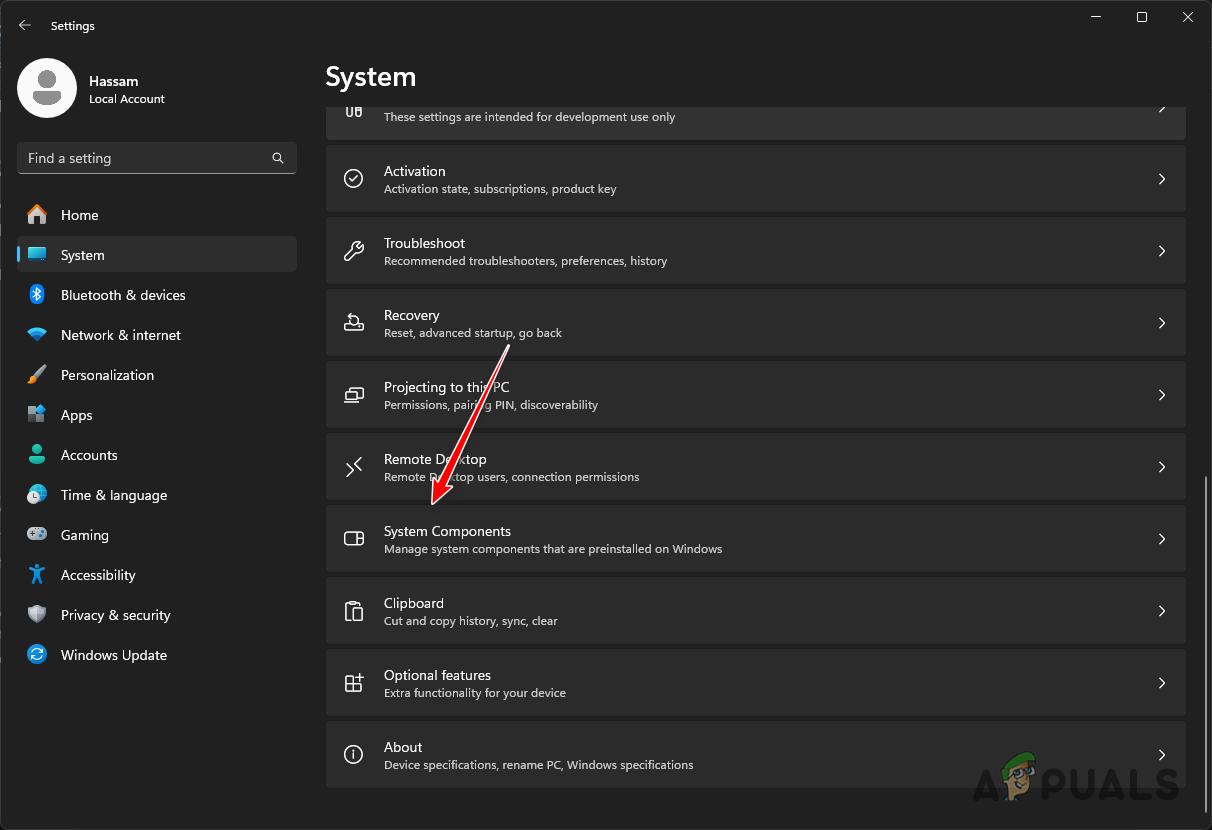Click the Clipboard icon

click(x=353, y=610)
